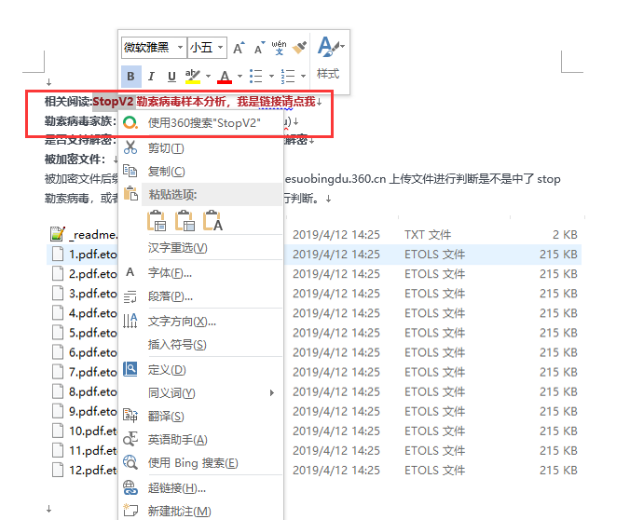Apply red font color
The height and width of the screenshot is (520, 633).
click(224, 76)
